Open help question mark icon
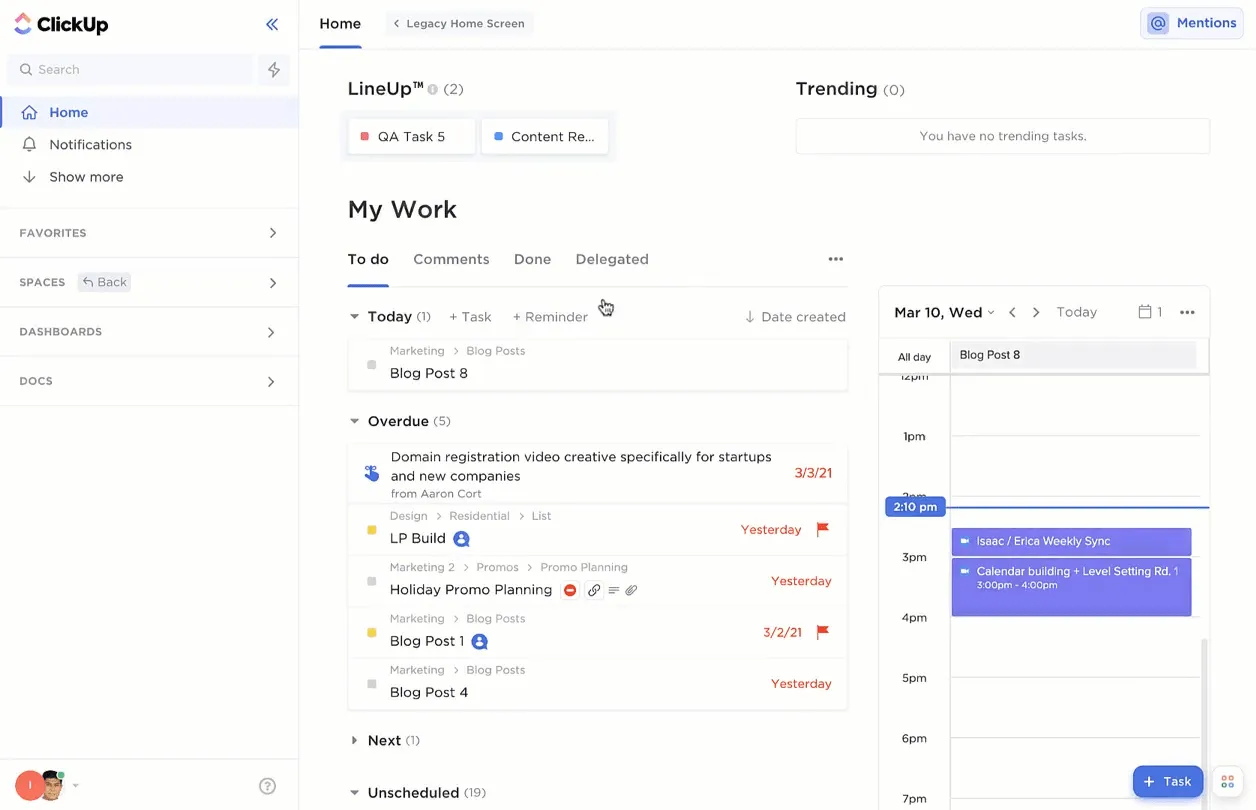This screenshot has height=810, width=1256. 267,786
